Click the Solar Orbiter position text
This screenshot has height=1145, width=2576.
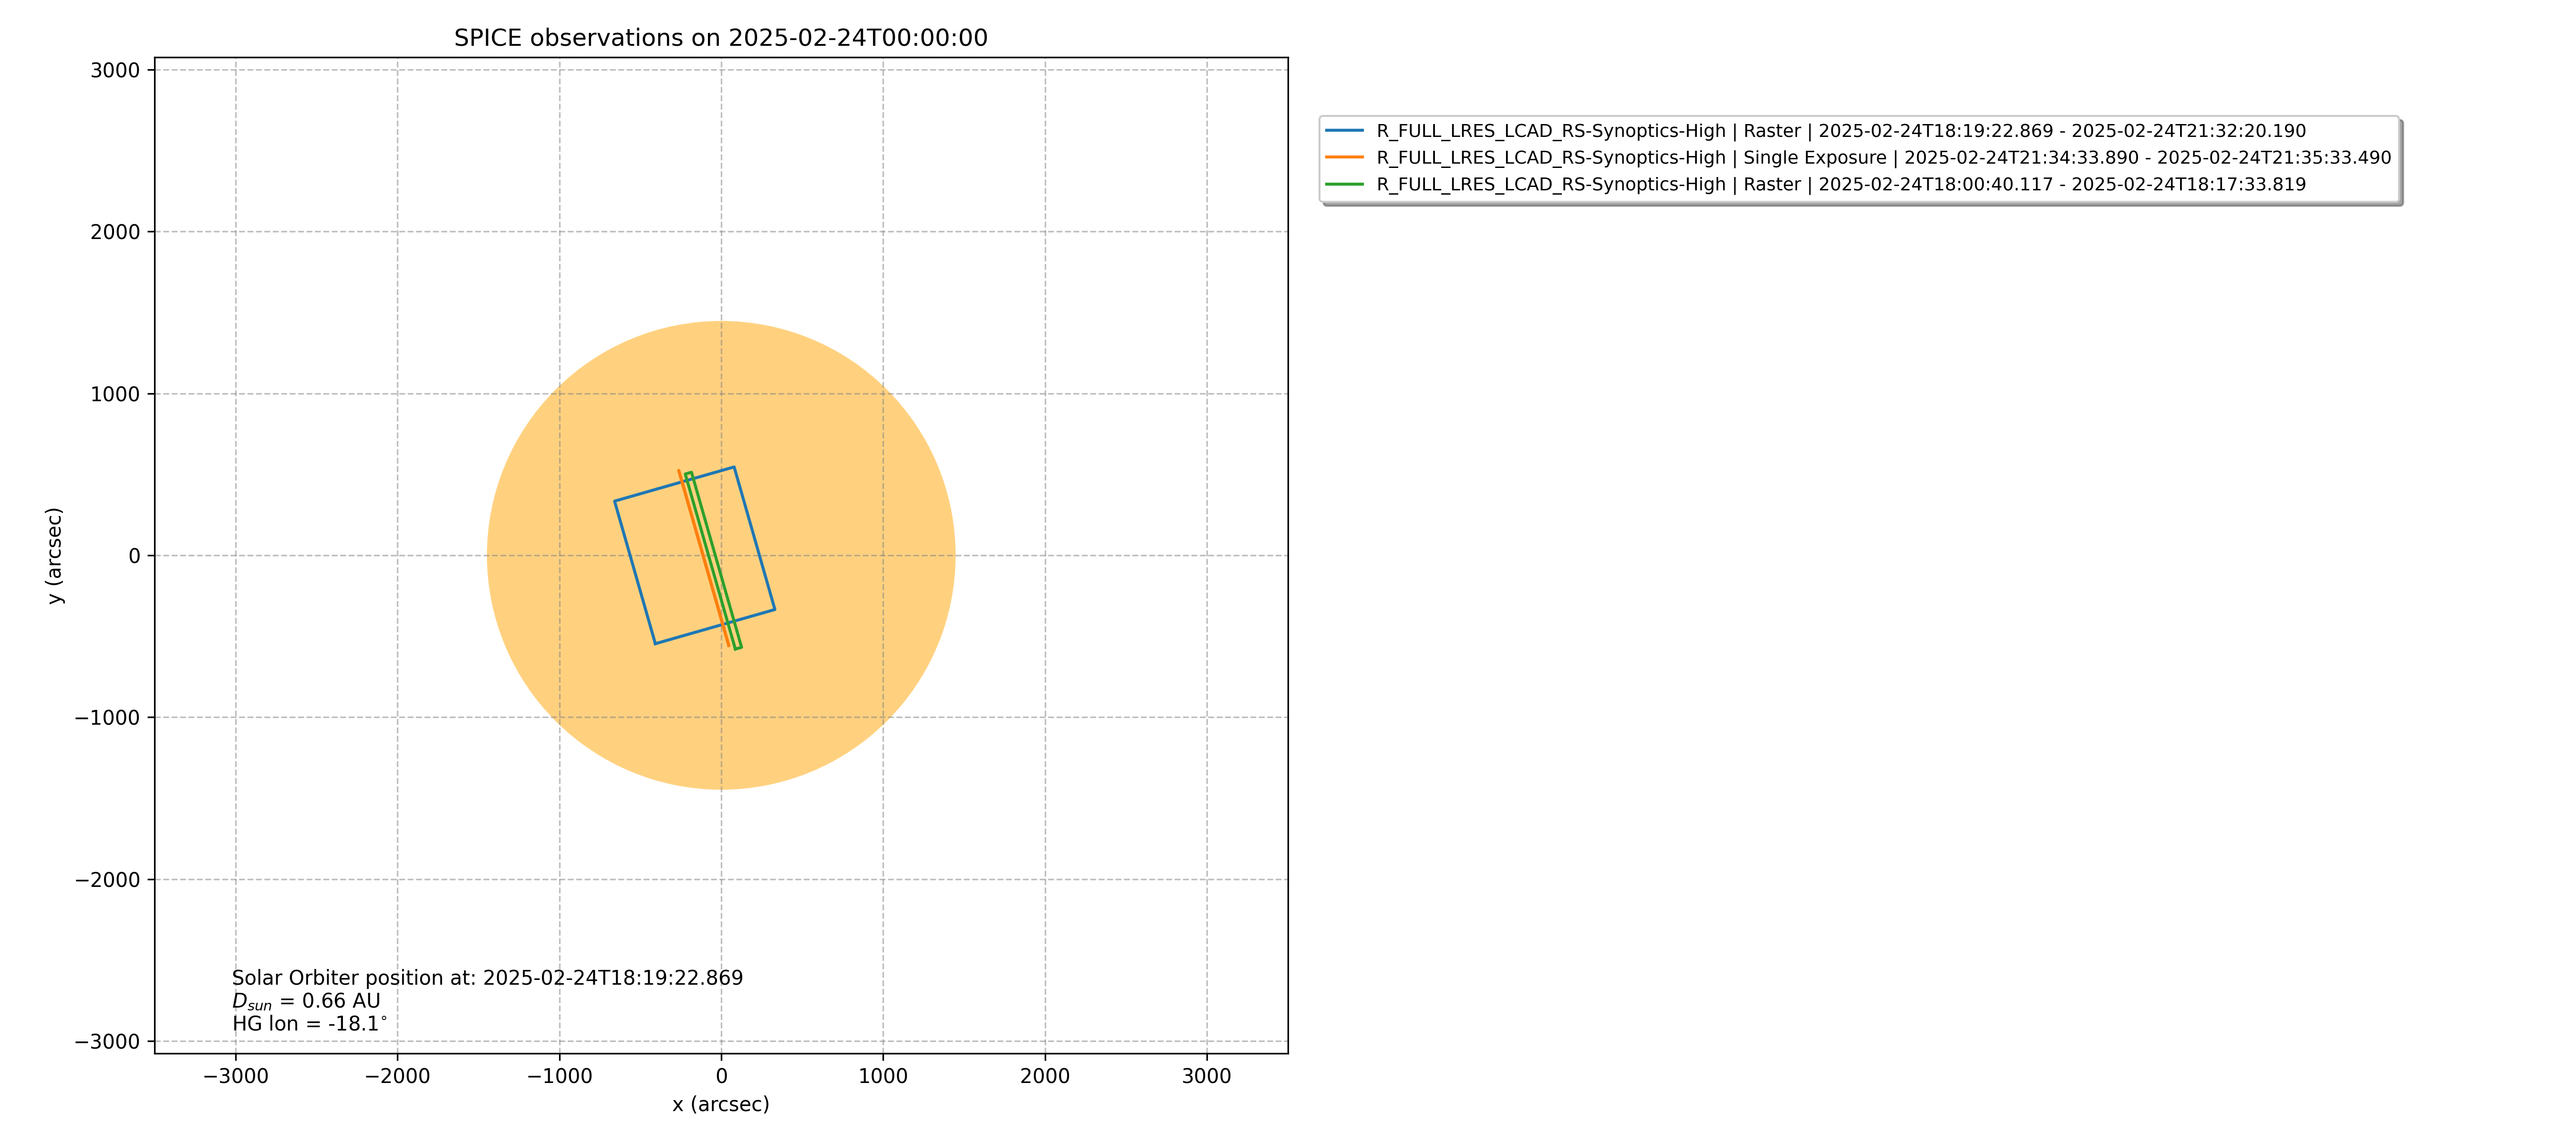click(487, 978)
